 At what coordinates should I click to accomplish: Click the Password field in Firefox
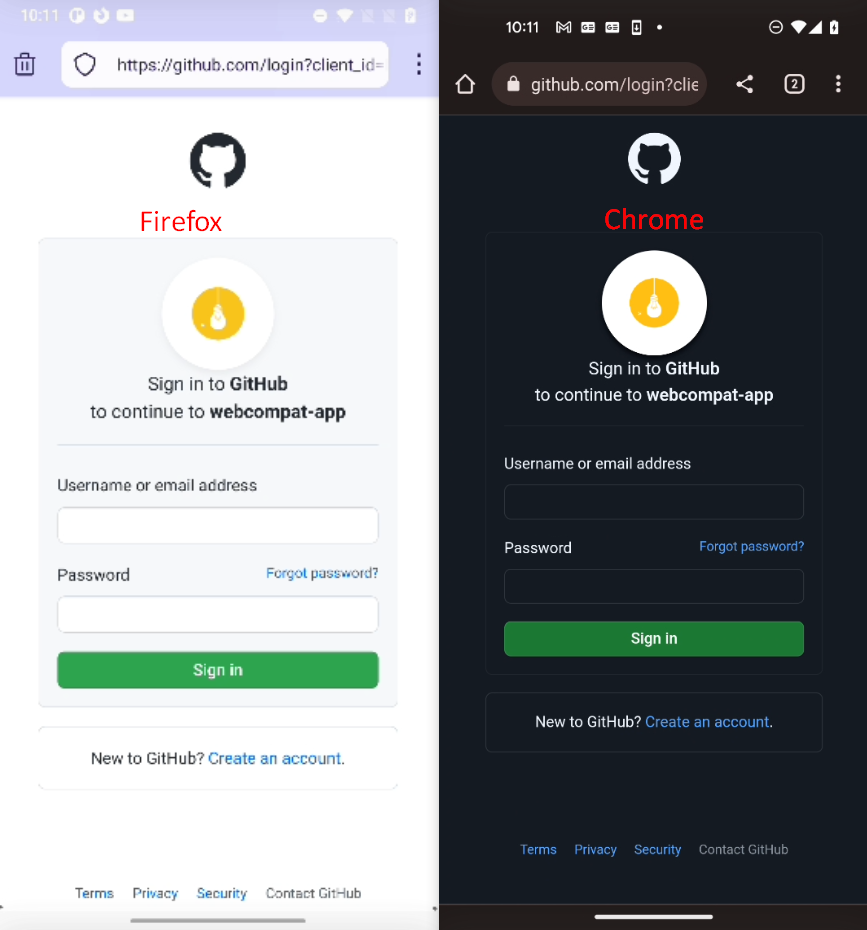coord(218,614)
